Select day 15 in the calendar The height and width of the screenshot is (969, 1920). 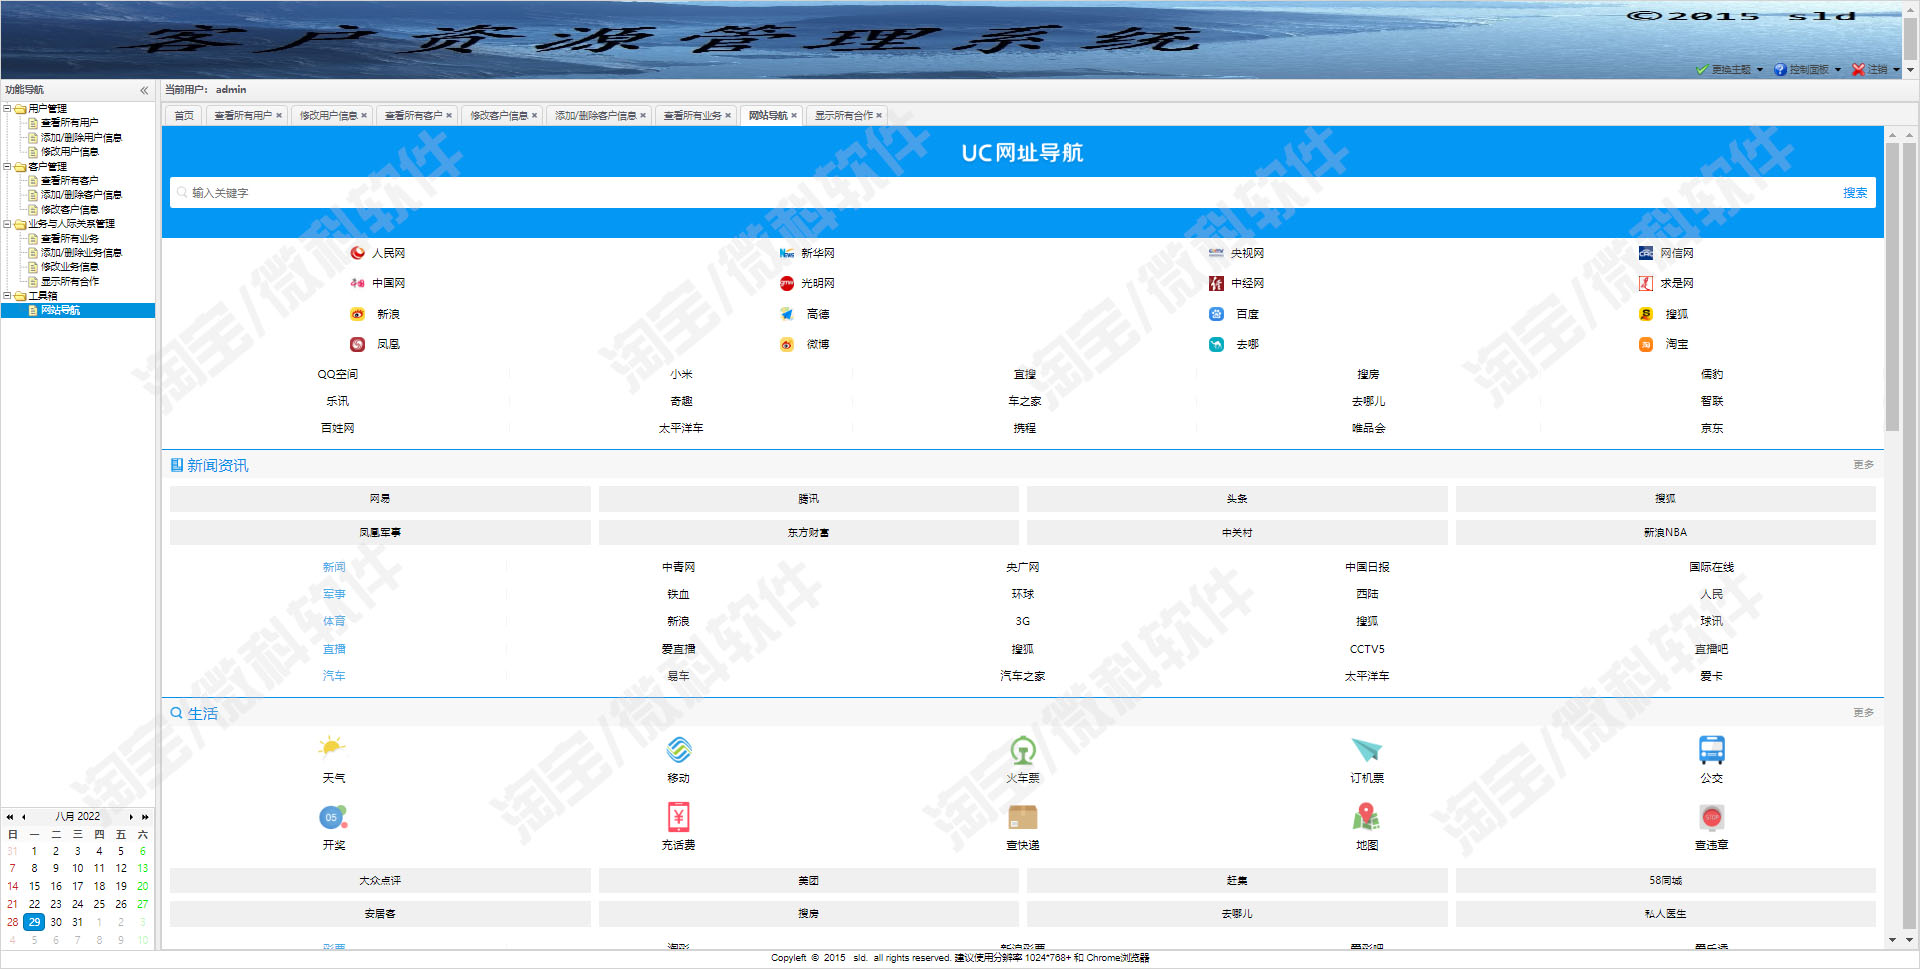[34, 886]
